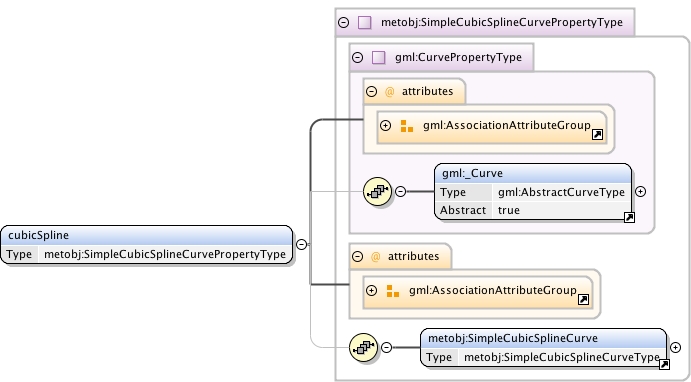Expand the gml:_Curve element children
Screen dimensions: 691x382
640,191
